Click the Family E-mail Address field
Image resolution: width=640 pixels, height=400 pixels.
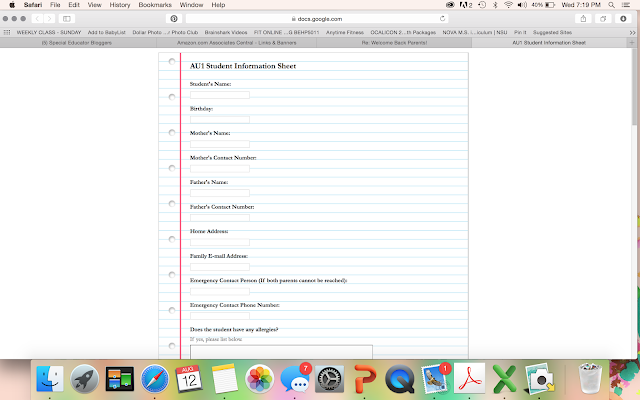pyautogui.click(x=220, y=267)
